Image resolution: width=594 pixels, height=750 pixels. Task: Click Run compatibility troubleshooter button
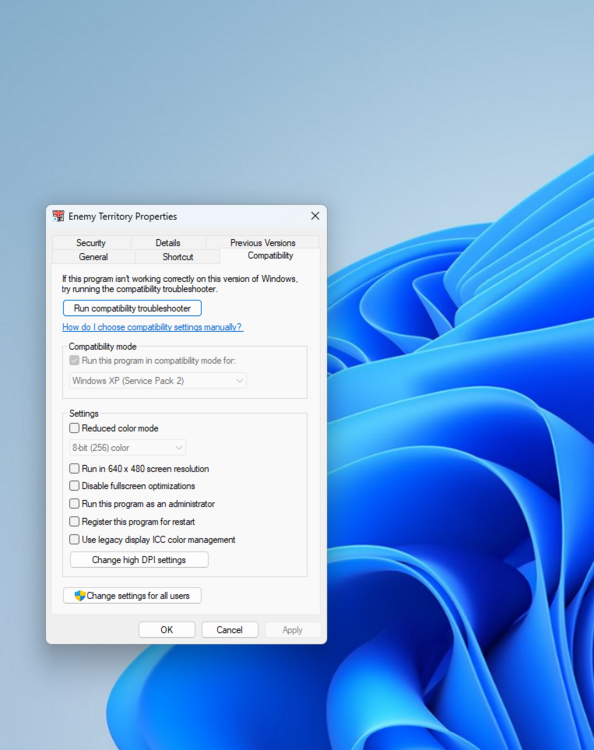click(x=132, y=308)
